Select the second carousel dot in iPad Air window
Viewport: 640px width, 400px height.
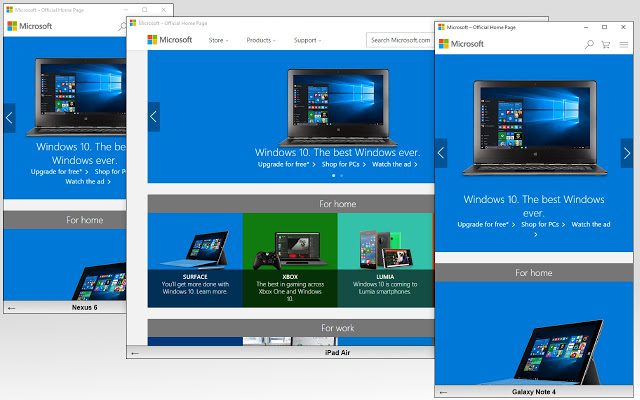click(342, 176)
